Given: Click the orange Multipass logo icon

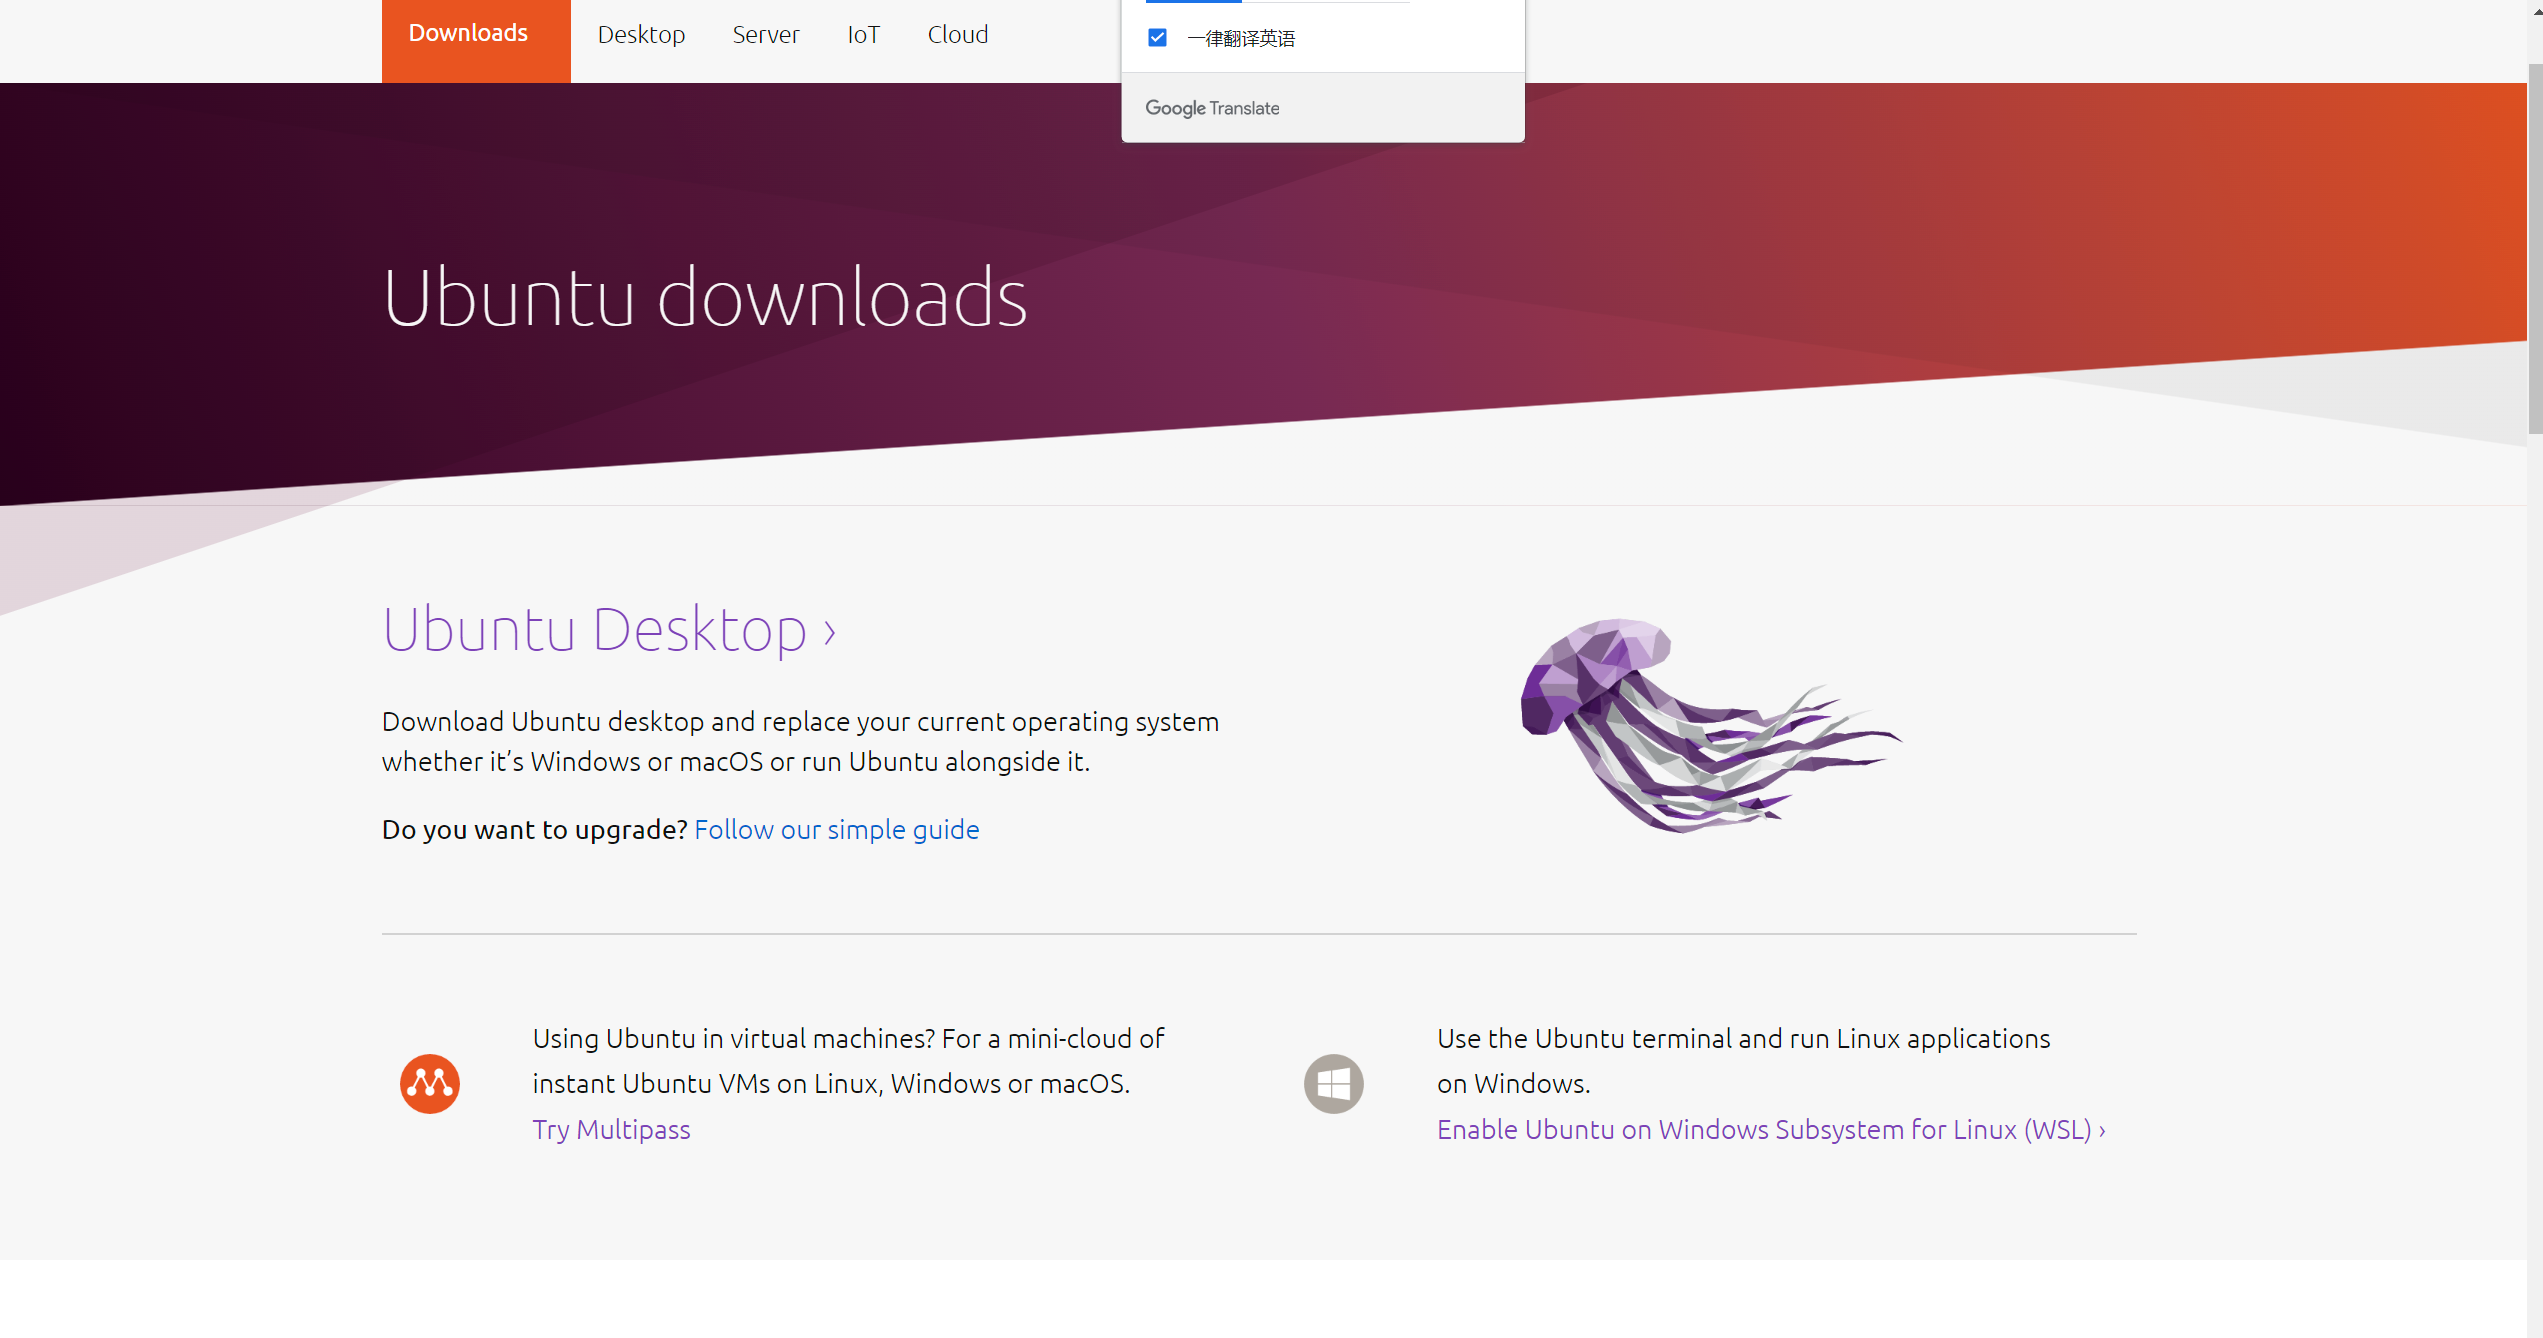Looking at the screenshot, I should (x=430, y=1084).
